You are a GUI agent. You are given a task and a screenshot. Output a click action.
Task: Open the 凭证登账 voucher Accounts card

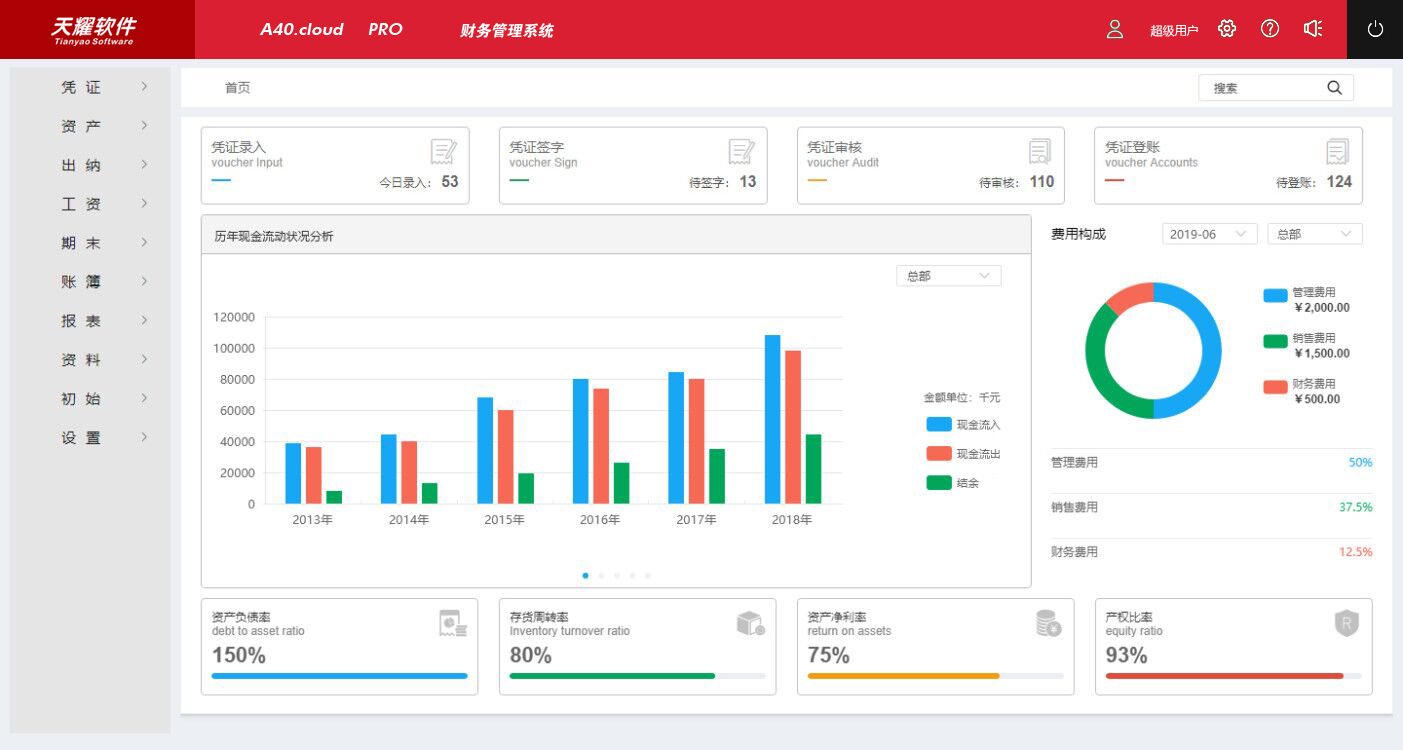1228,165
